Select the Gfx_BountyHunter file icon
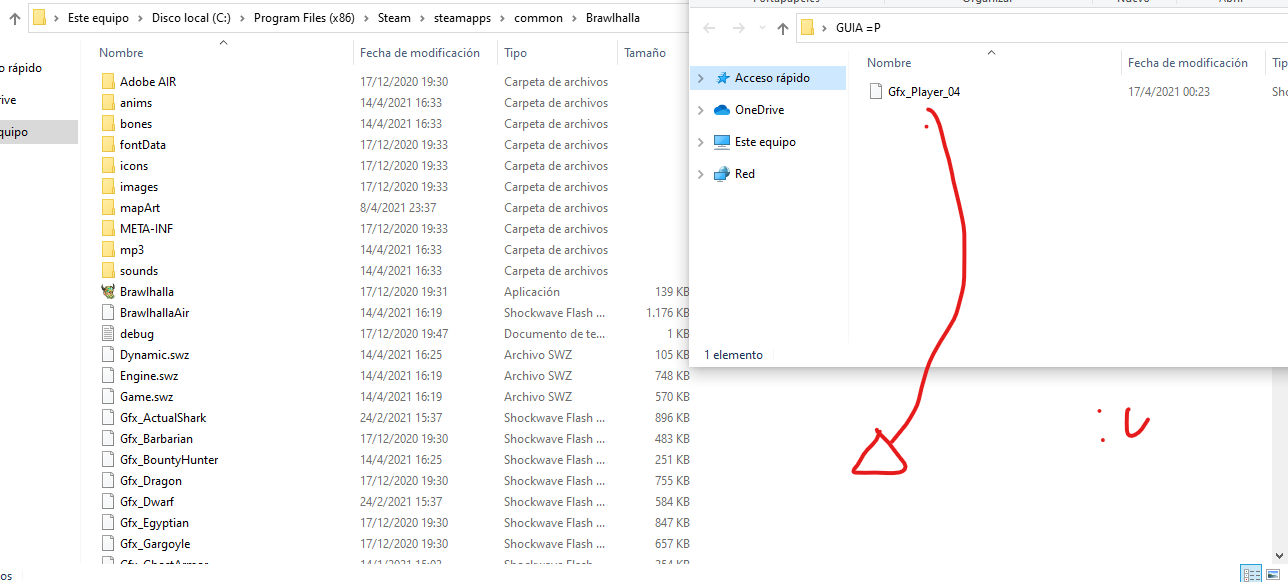Screen dimensions: 1288x582 [x=108, y=459]
